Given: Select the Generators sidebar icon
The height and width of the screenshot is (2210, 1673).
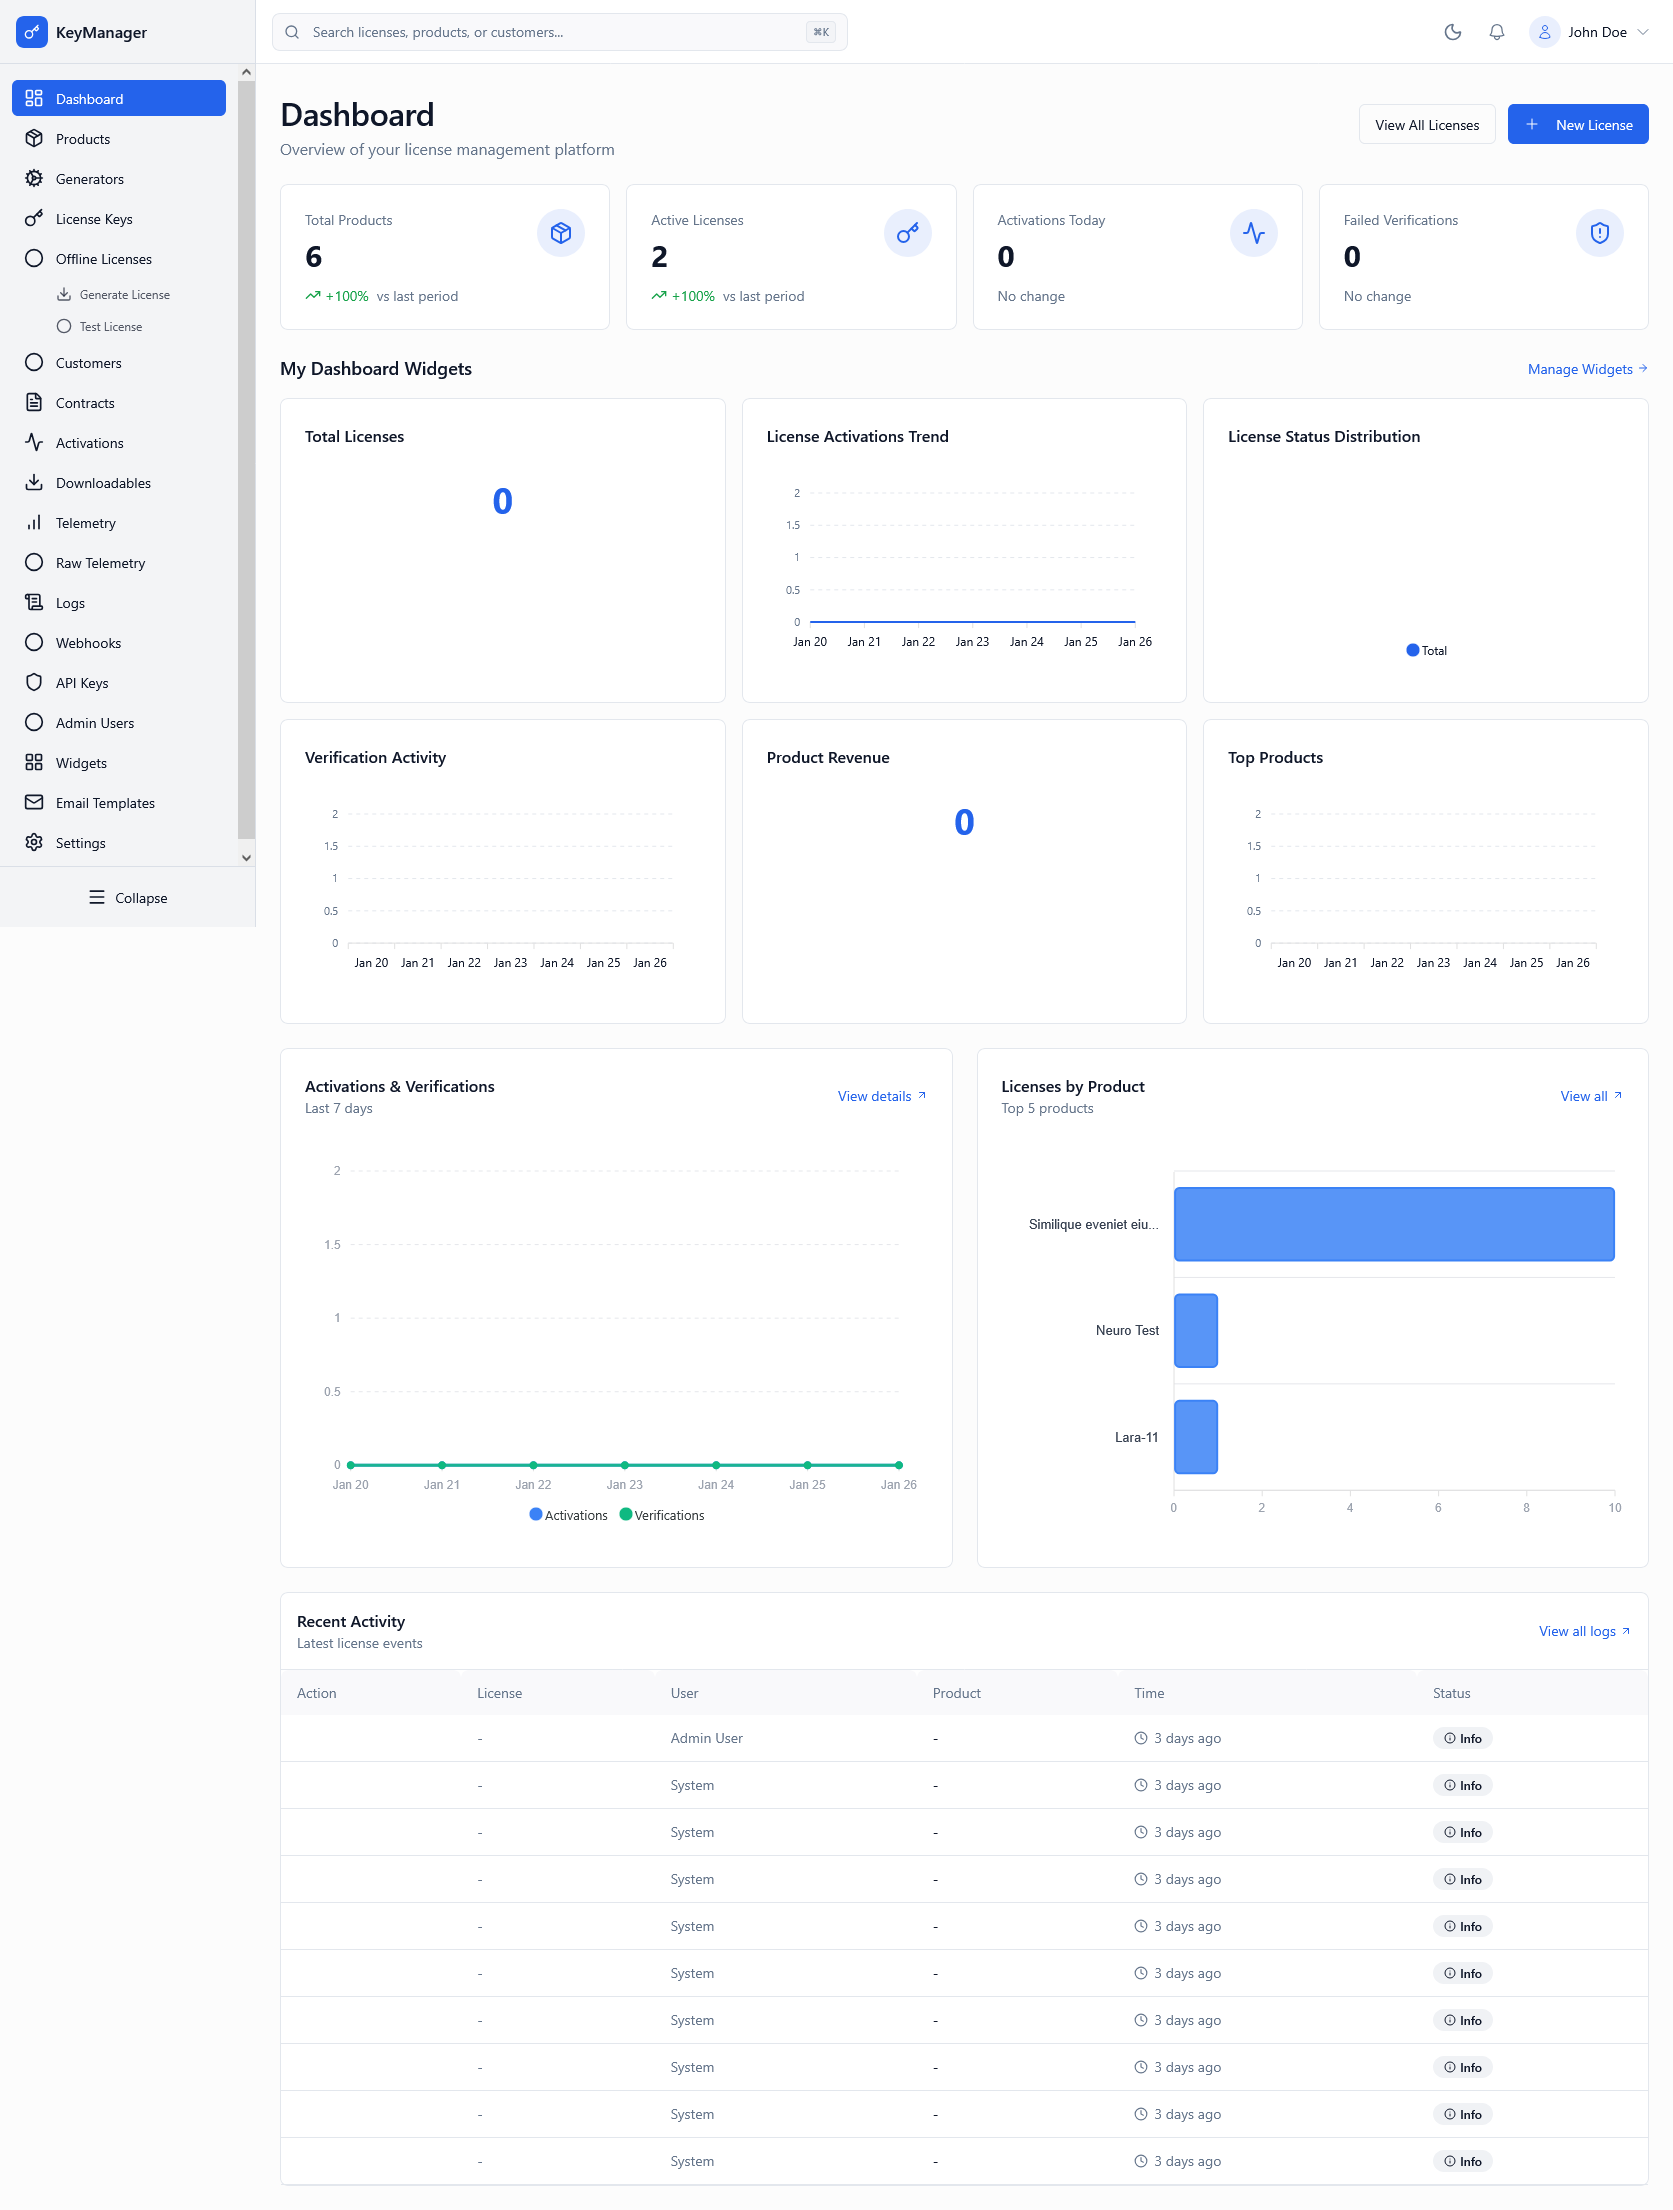Looking at the screenshot, I should (34, 178).
